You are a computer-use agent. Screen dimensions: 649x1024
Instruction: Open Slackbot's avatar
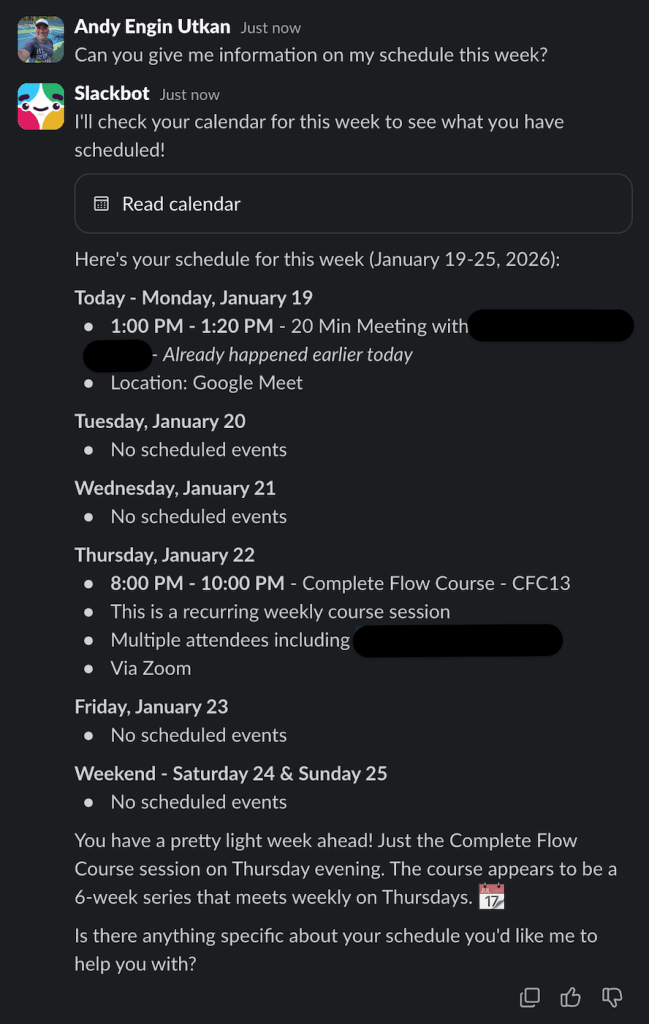pos(40,106)
